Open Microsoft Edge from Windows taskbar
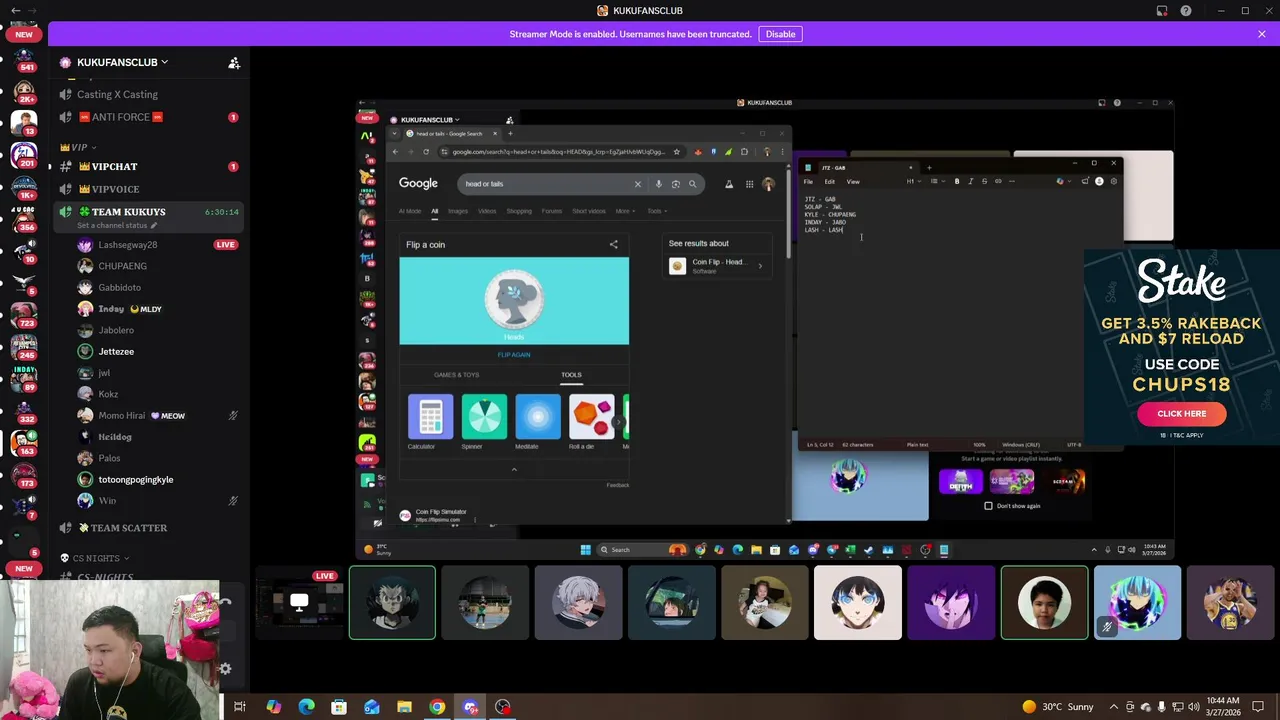Image resolution: width=1280 pixels, height=720 pixels. pos(306,707)
